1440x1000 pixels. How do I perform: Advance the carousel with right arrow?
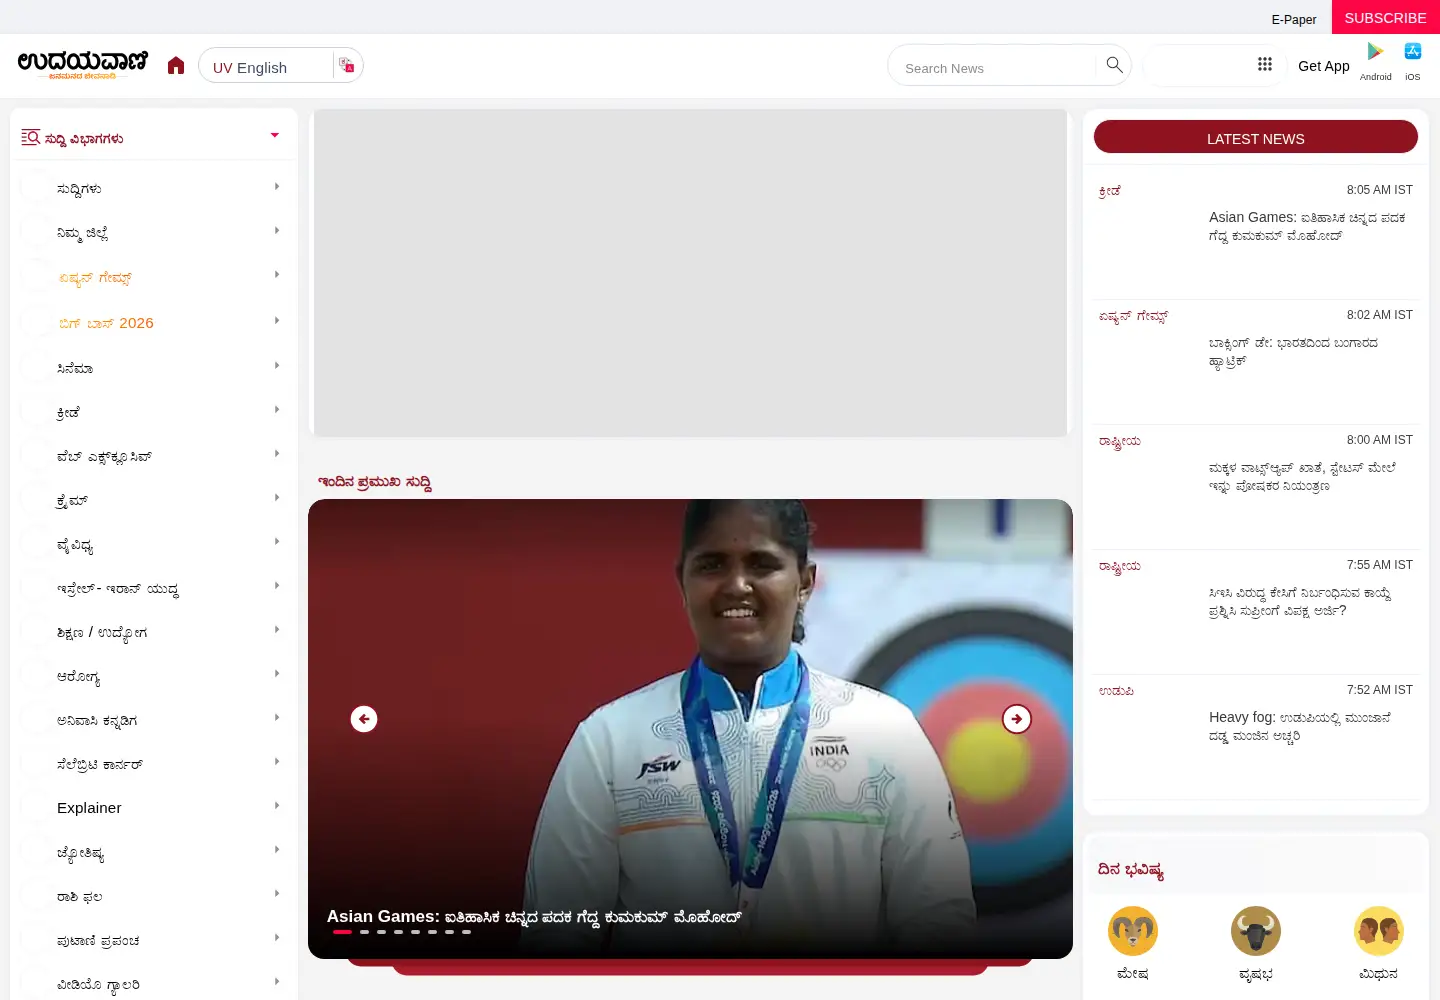(1017, 719)
